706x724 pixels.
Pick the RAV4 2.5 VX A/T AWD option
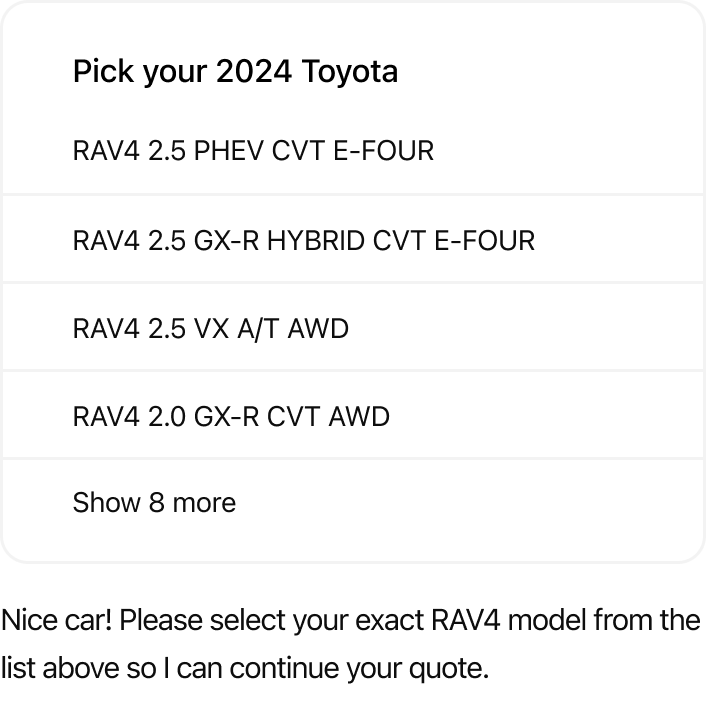pyautogui.click(x=210, y=328)
